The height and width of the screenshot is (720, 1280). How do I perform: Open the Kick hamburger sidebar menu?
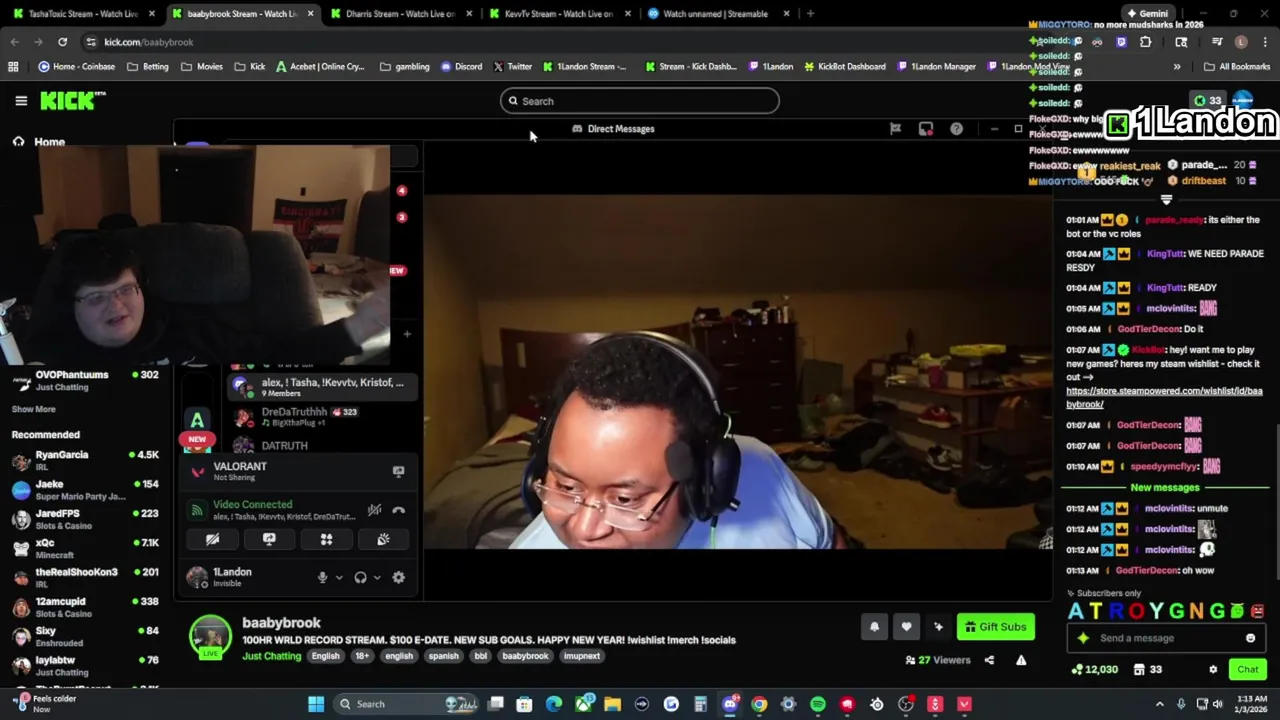click(21, 101)
